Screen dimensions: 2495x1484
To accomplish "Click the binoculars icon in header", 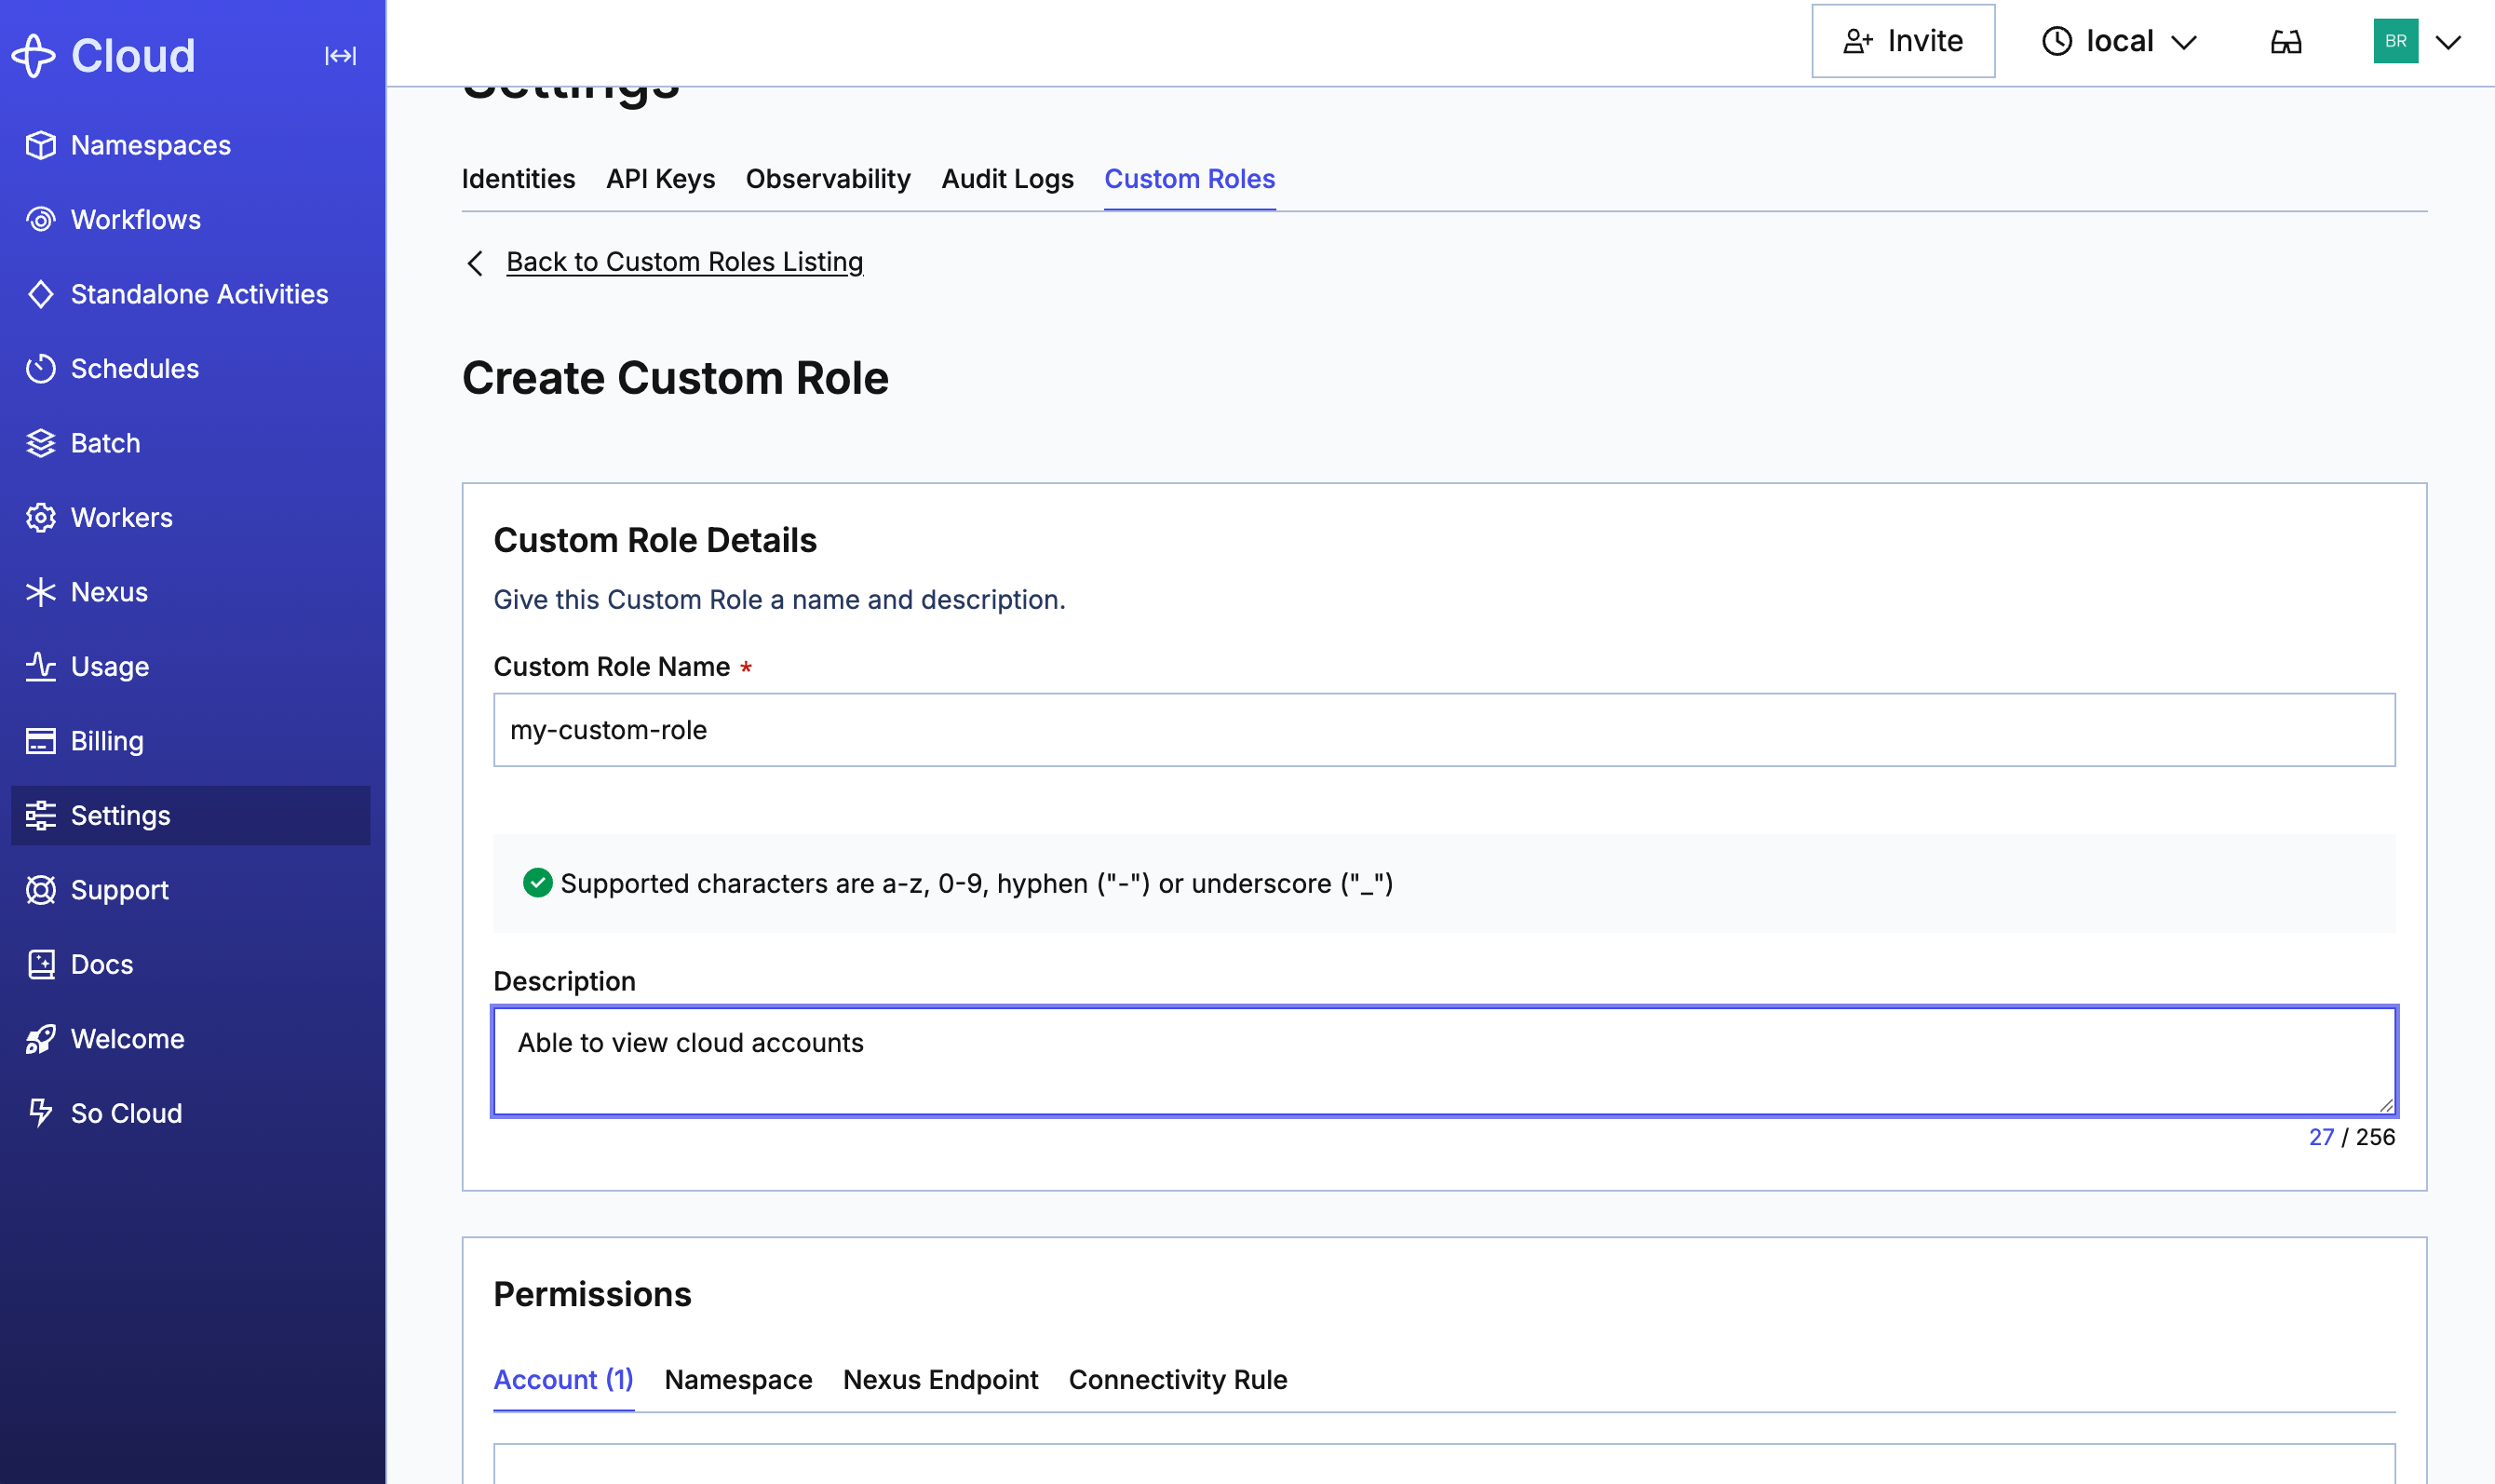I will click(x=2286, y=42).
